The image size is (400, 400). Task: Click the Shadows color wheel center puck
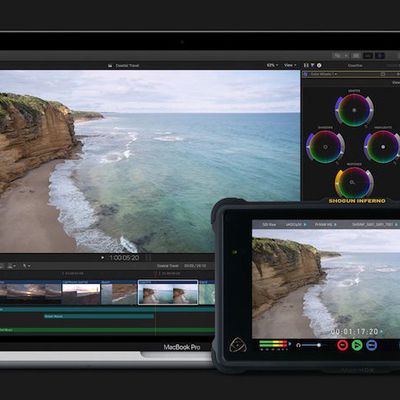click(x=325, y=147)
